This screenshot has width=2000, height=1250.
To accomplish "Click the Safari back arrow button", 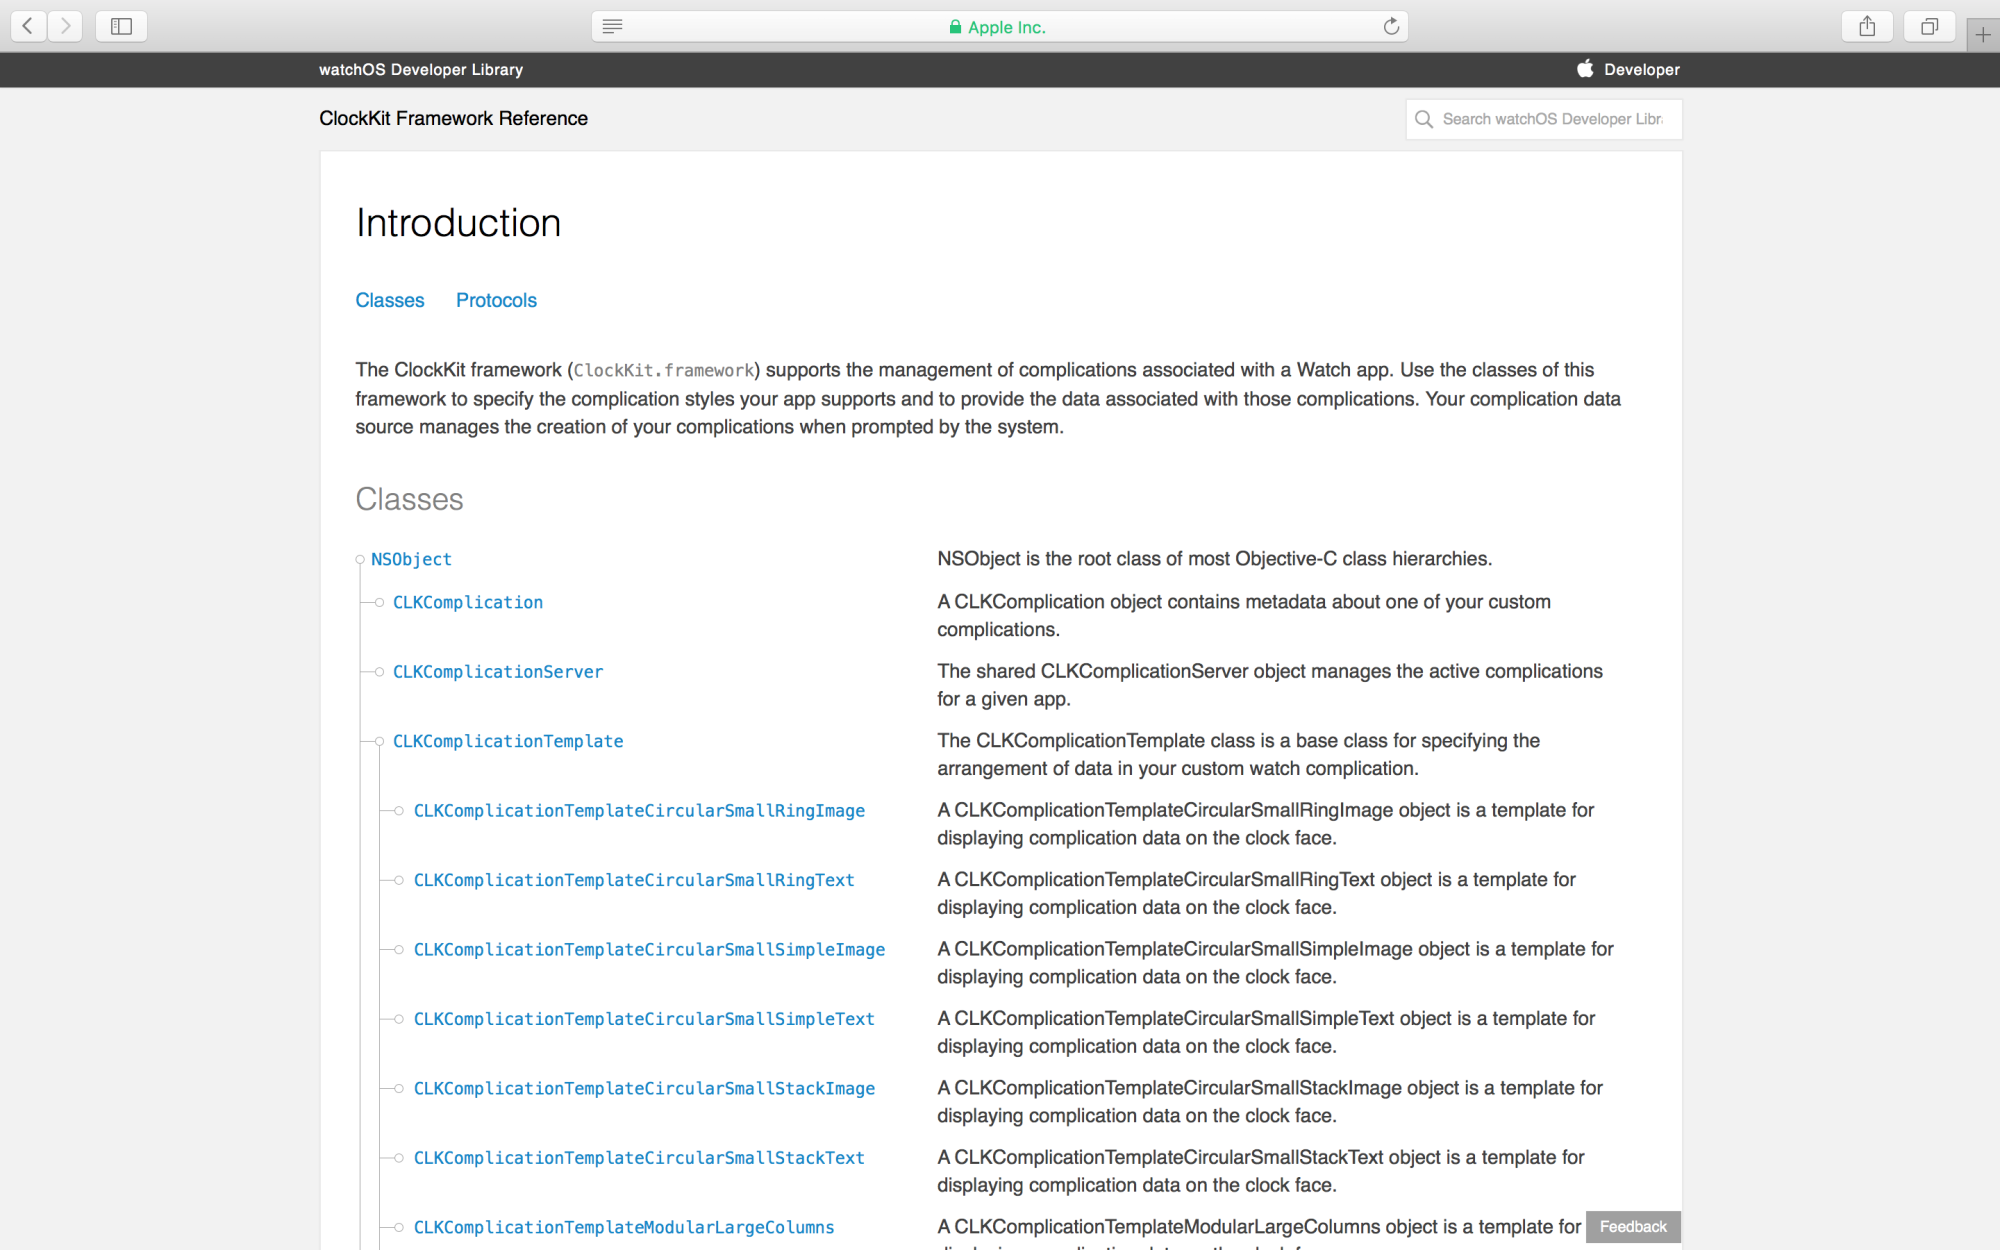I will pyautogui.click(x=28, y=26).
